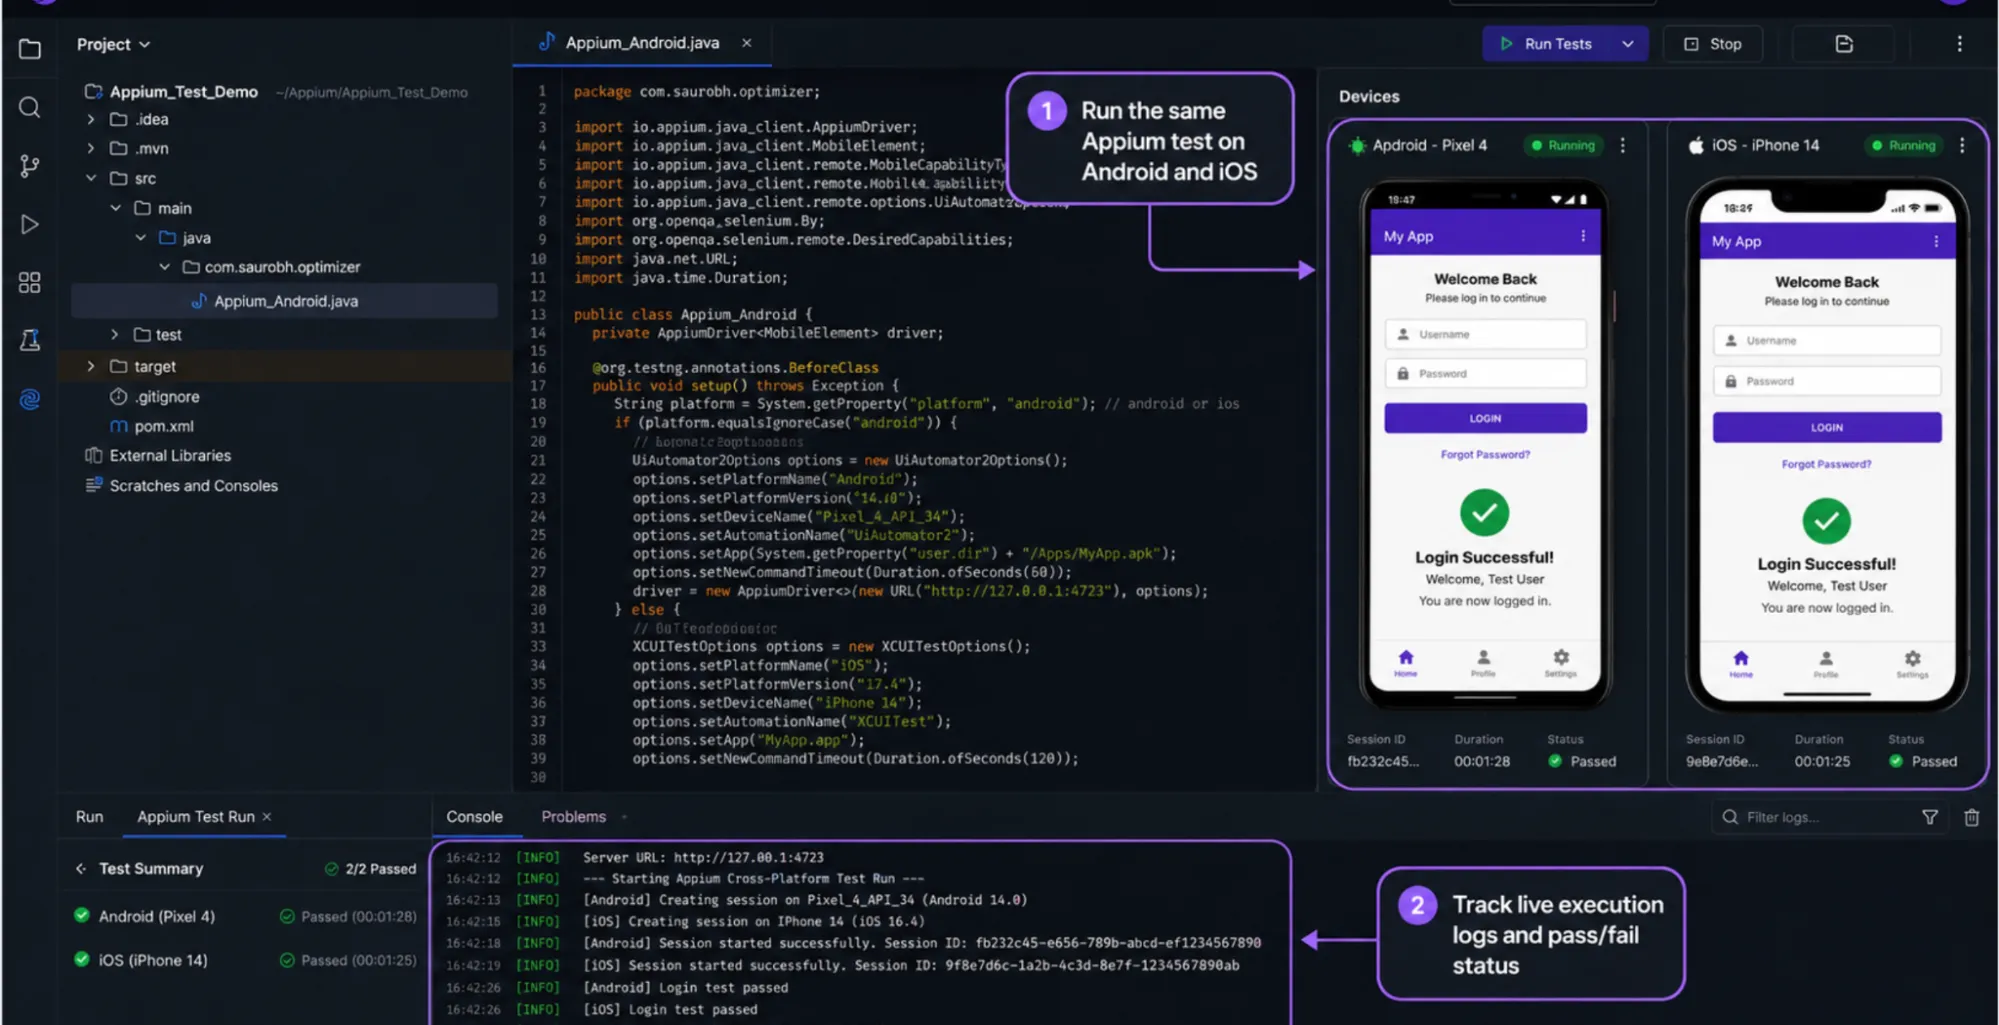Screen dimensions: 1999x1025
Task: Open the Project view dropdown
Action: 113,44
